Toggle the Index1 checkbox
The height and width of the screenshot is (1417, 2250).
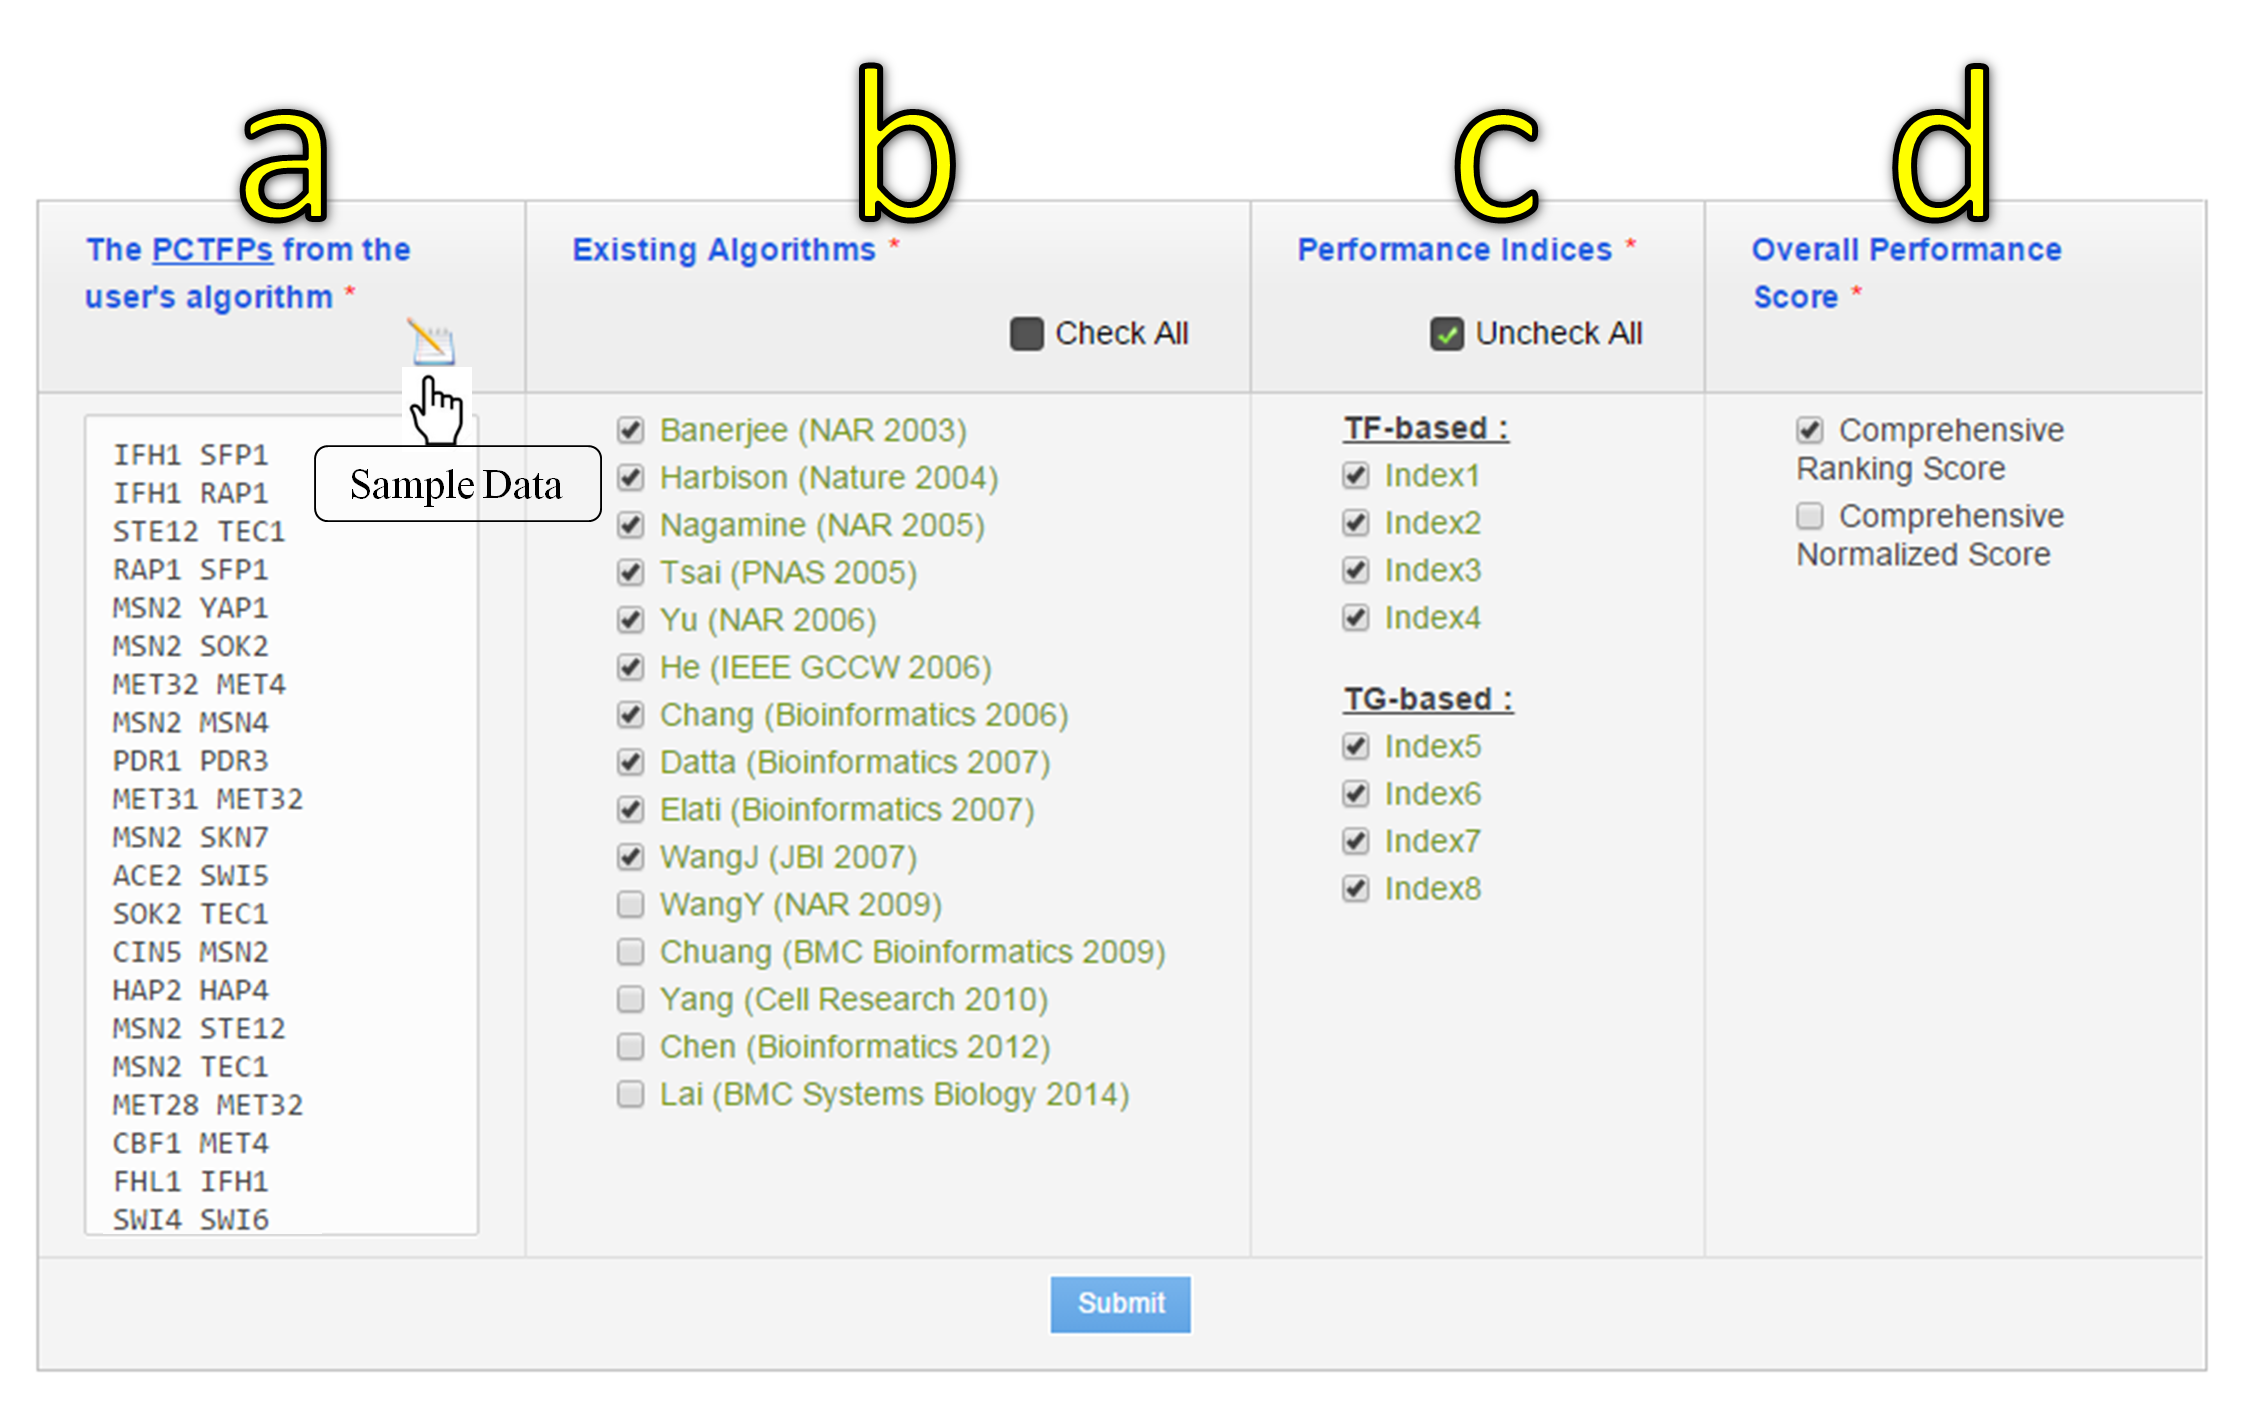pos(1355,476)
